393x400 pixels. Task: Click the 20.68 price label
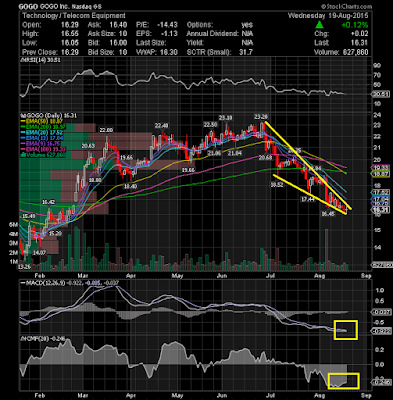pos(266,157)
